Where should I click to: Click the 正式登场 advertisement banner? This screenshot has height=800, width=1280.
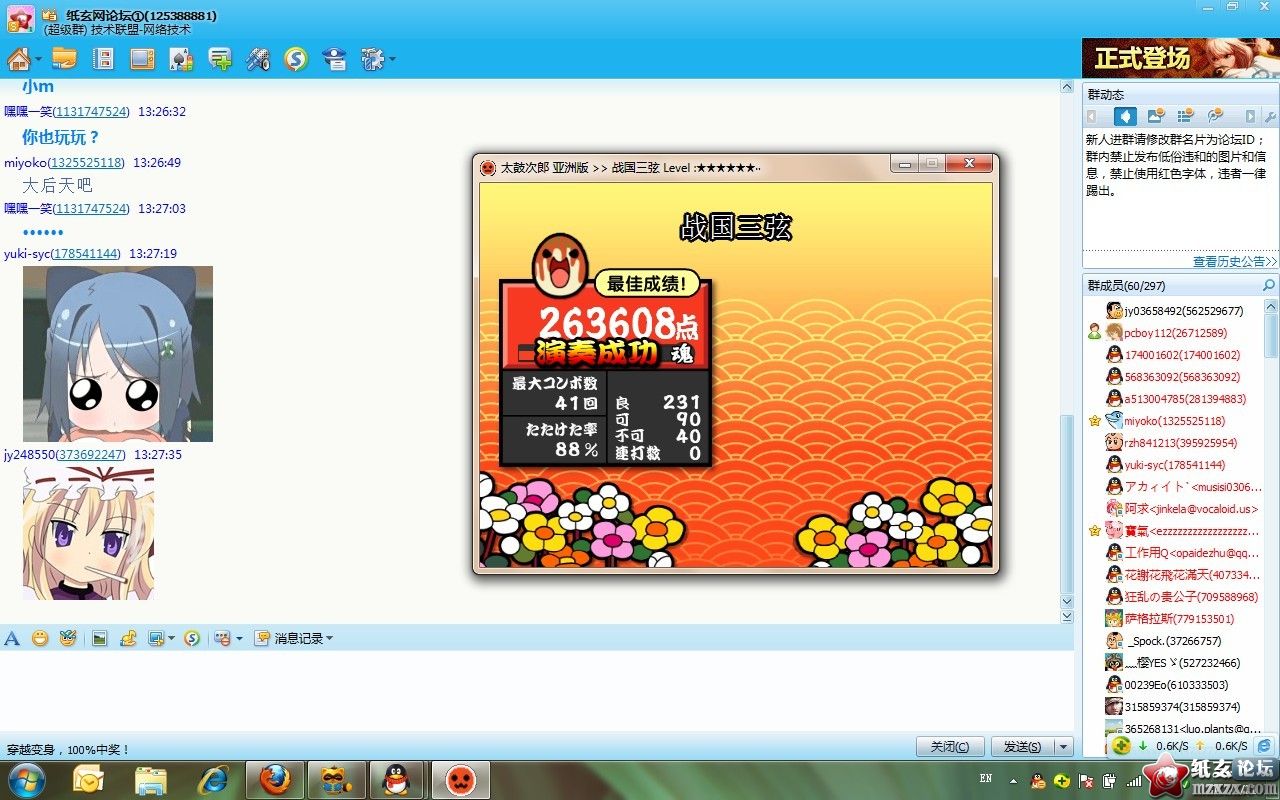(x=1181, y=58)
